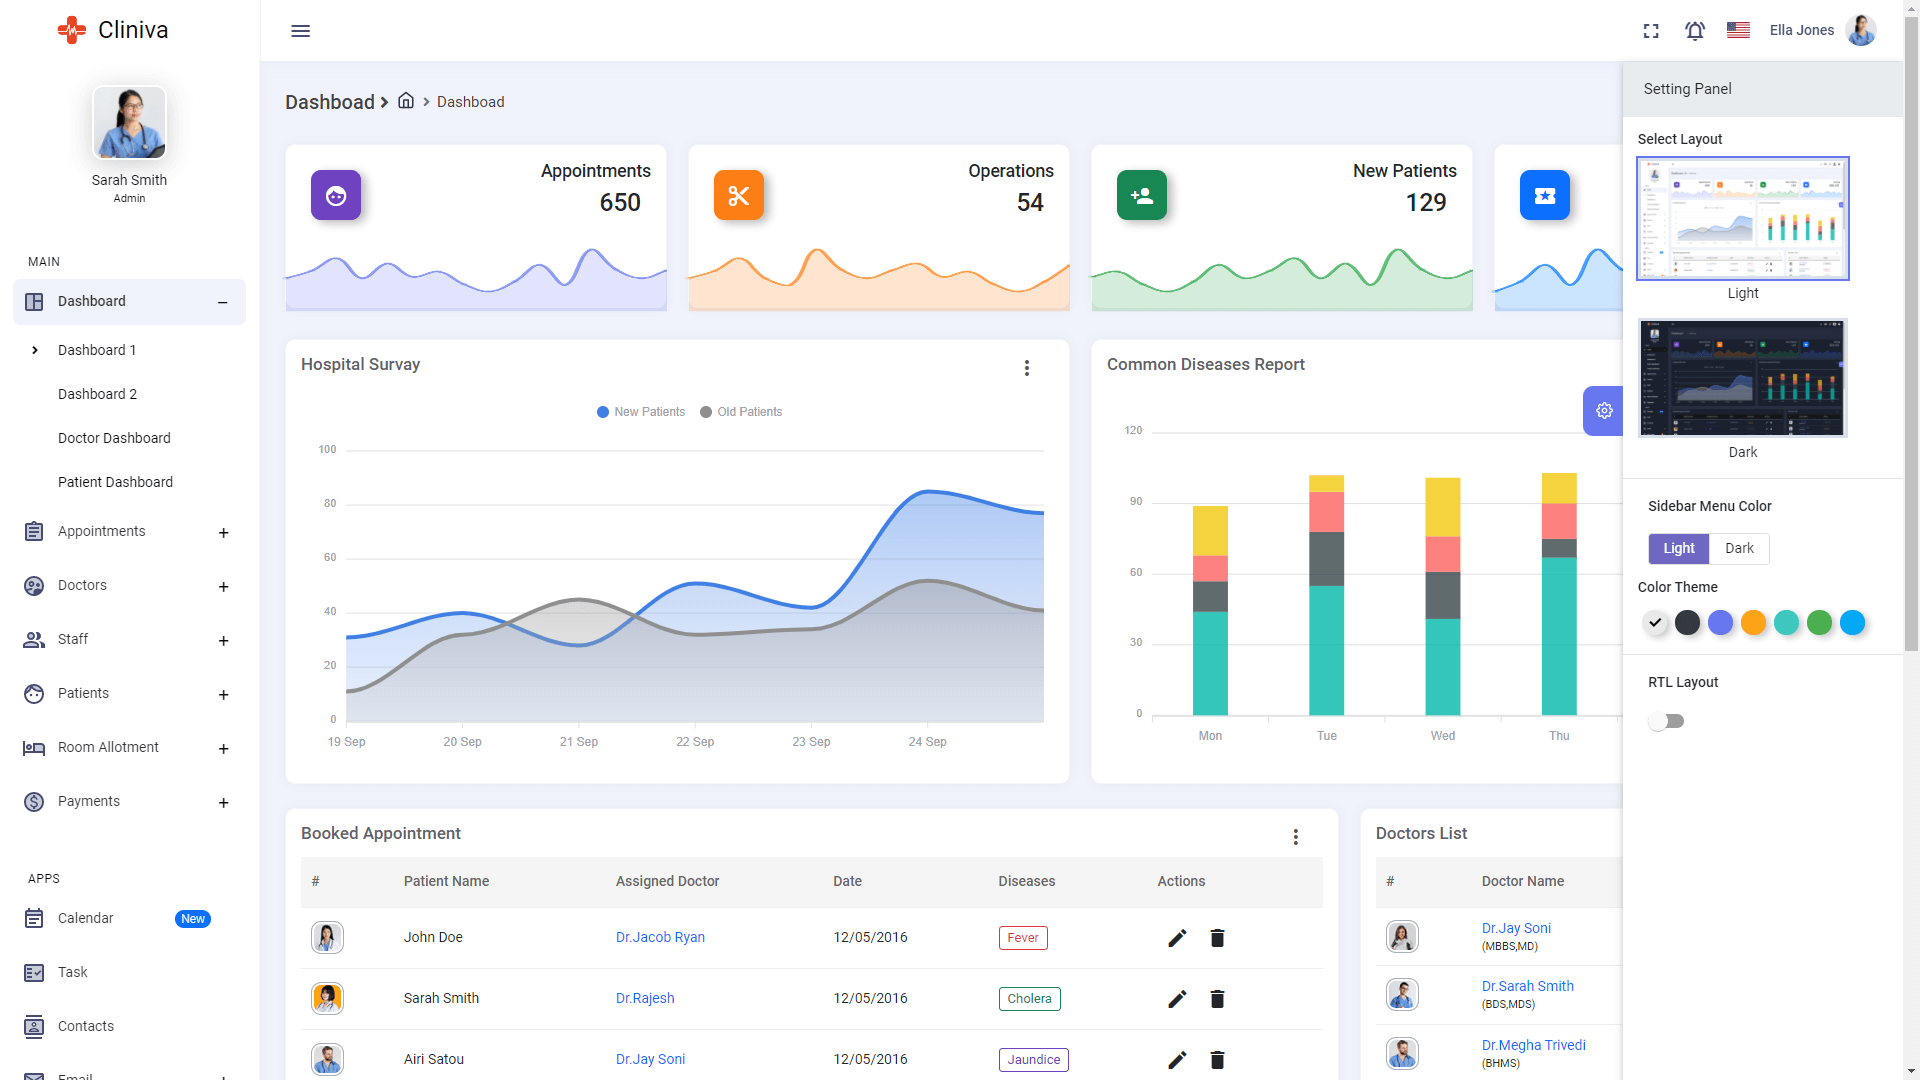Click the US flag language icon
The height and width of the screenshot is (1080, 1920).
pos(1738,30)
